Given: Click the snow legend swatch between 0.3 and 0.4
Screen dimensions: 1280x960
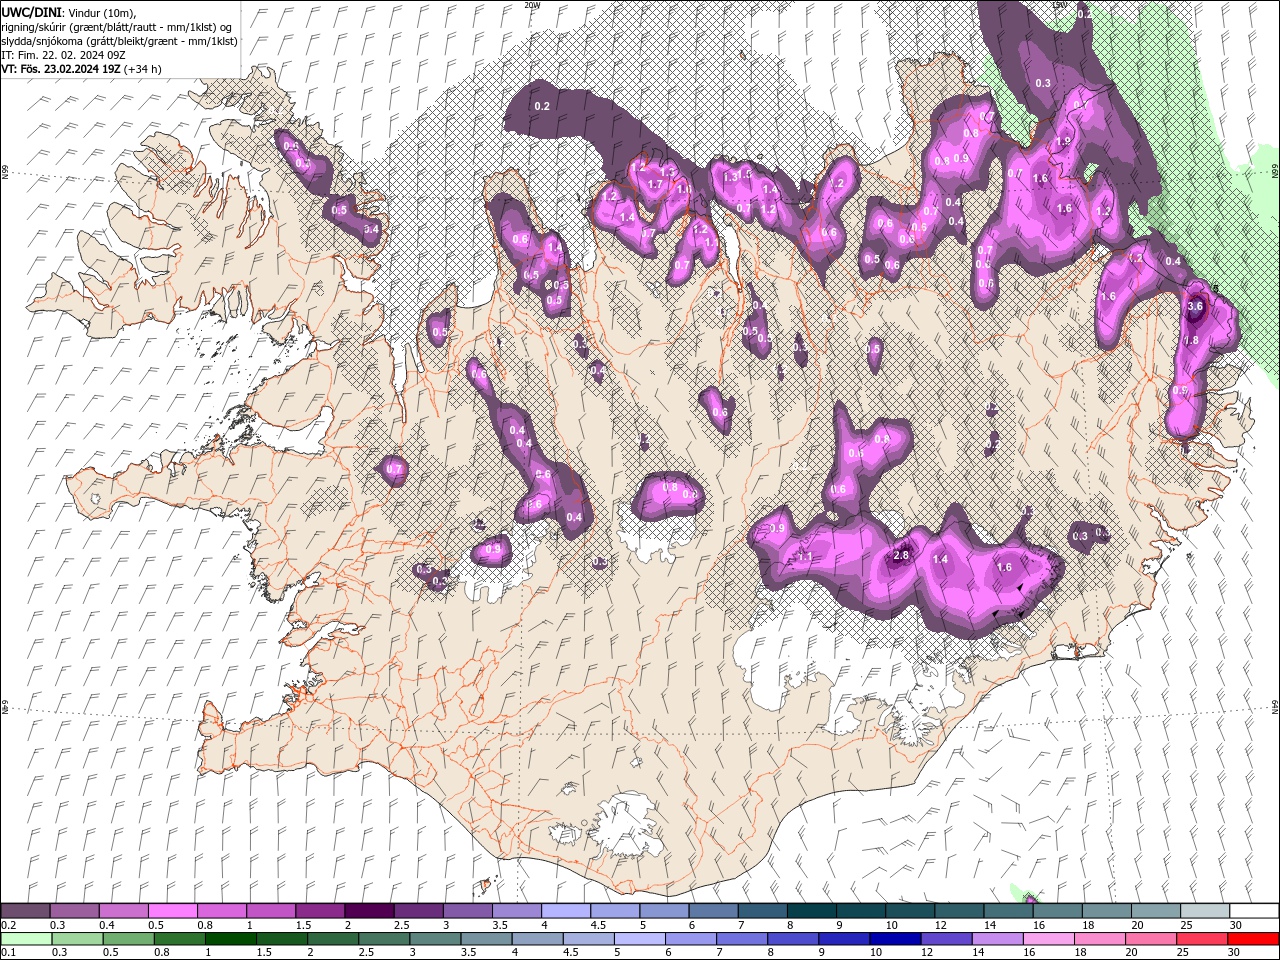Looking at the screenshot, I should click(x=74, y=910).
